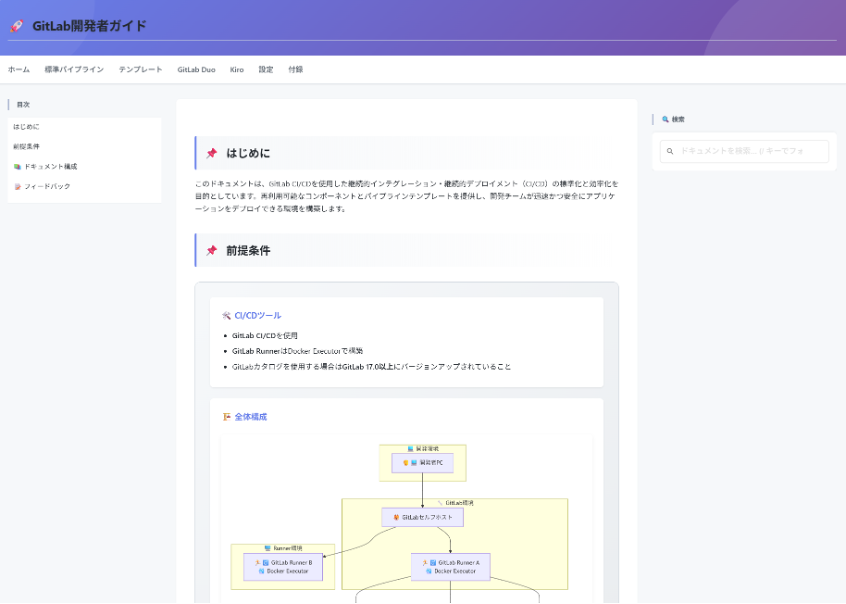Go to the テンプレート menu item
Viewport: 846px width, 604px height.
click(x=140, y=70)
